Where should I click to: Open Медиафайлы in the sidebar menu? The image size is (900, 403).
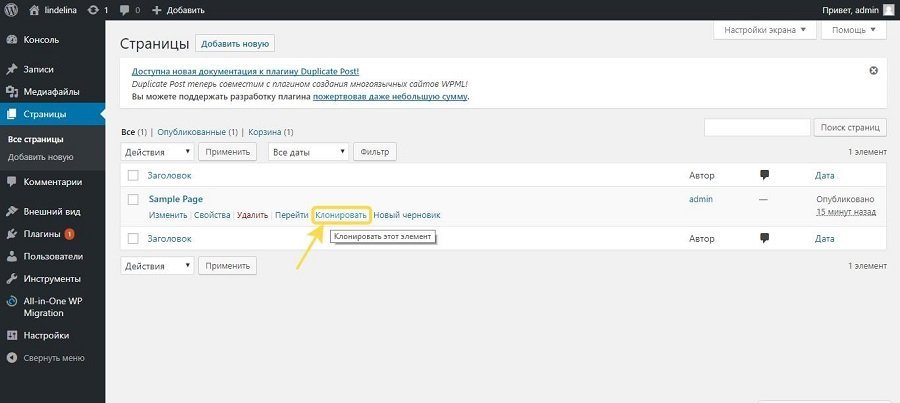point(52,91)
